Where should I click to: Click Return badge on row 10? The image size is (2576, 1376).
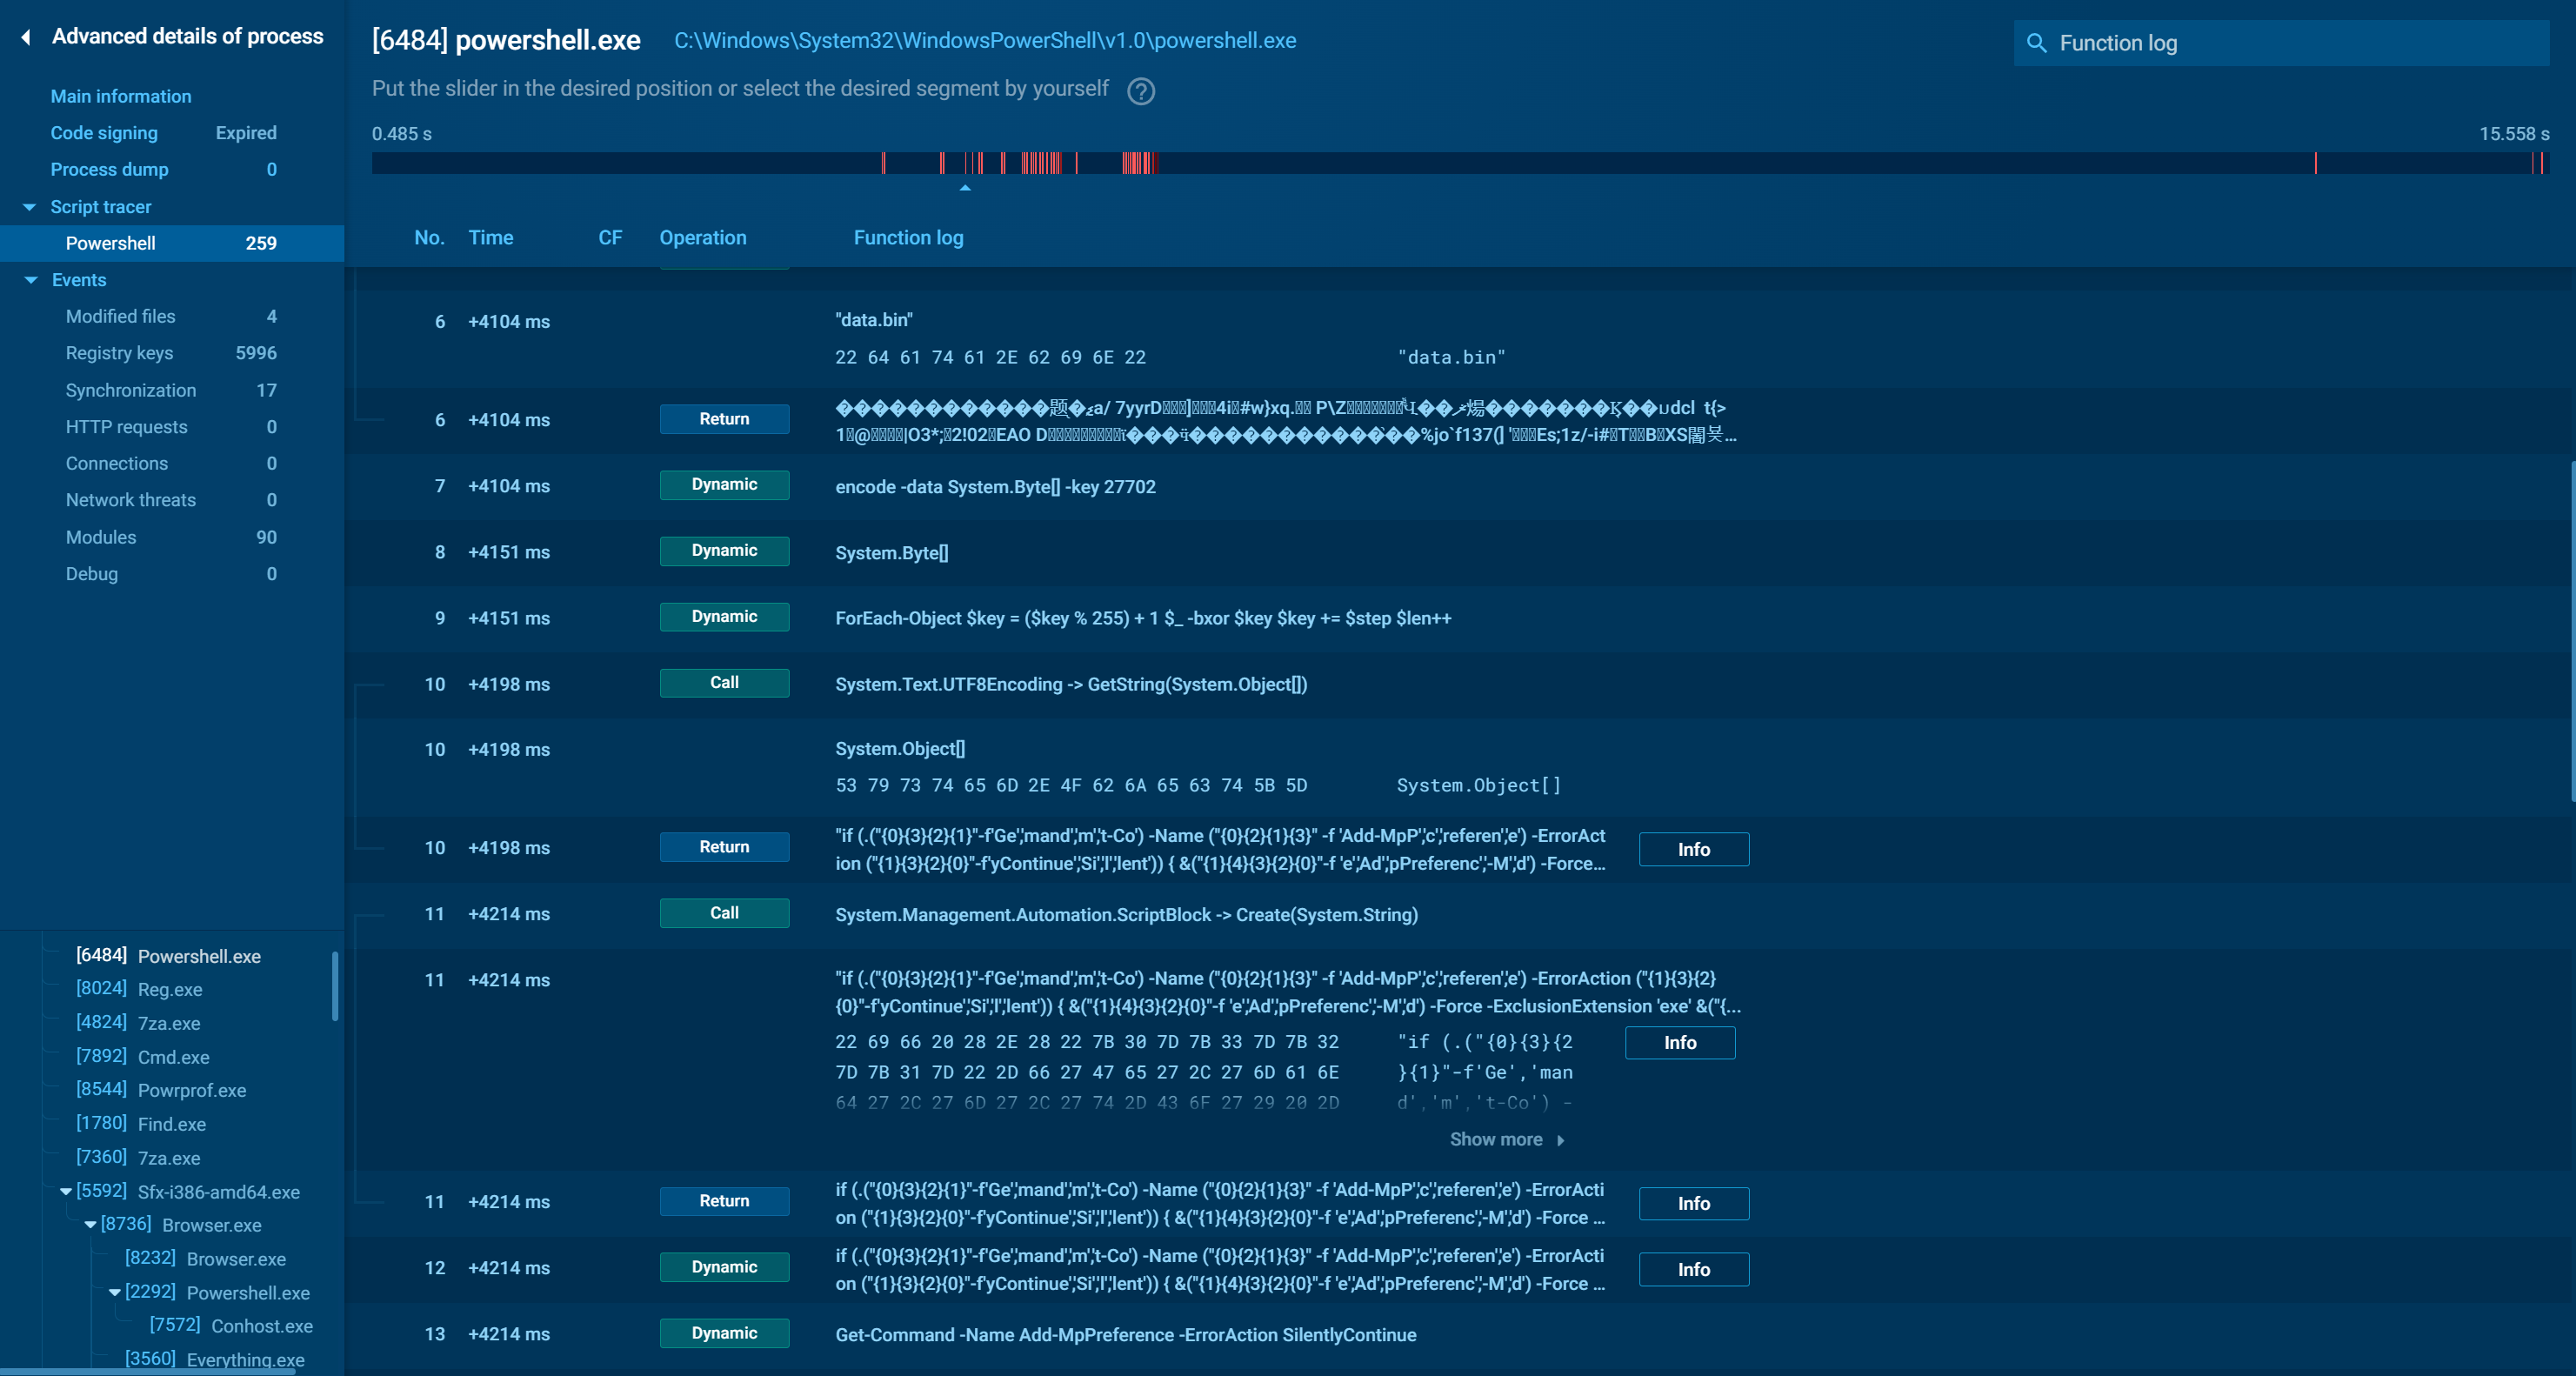(x=724, y=847)
